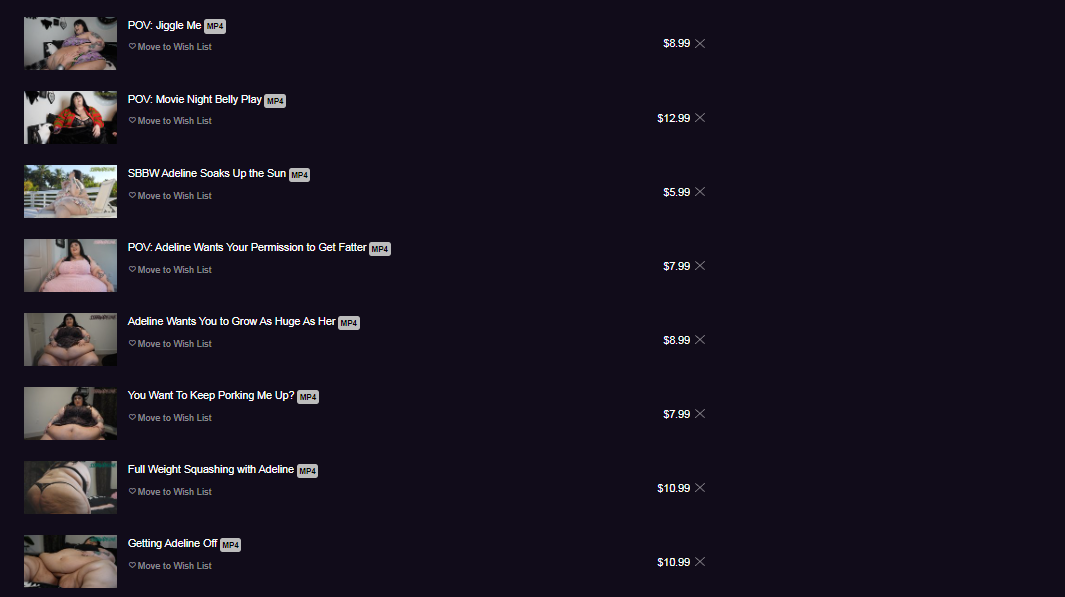Image resolution: width=1065 pixels, height=597 pixels.
Task: Open the "POV: Movie Night Belly Play" title link
Action: (195, 99)
